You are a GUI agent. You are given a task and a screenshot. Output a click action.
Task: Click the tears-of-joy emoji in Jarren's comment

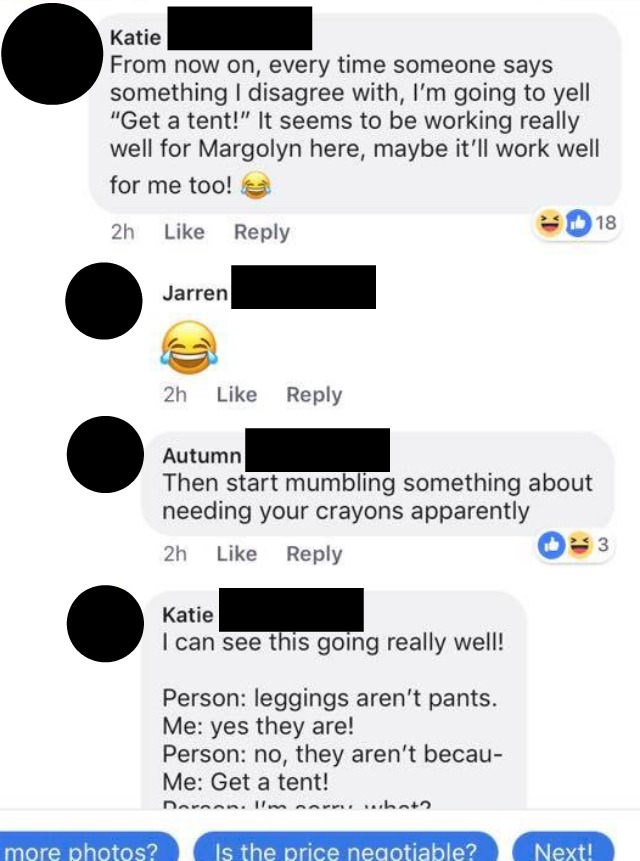[189, 348]
